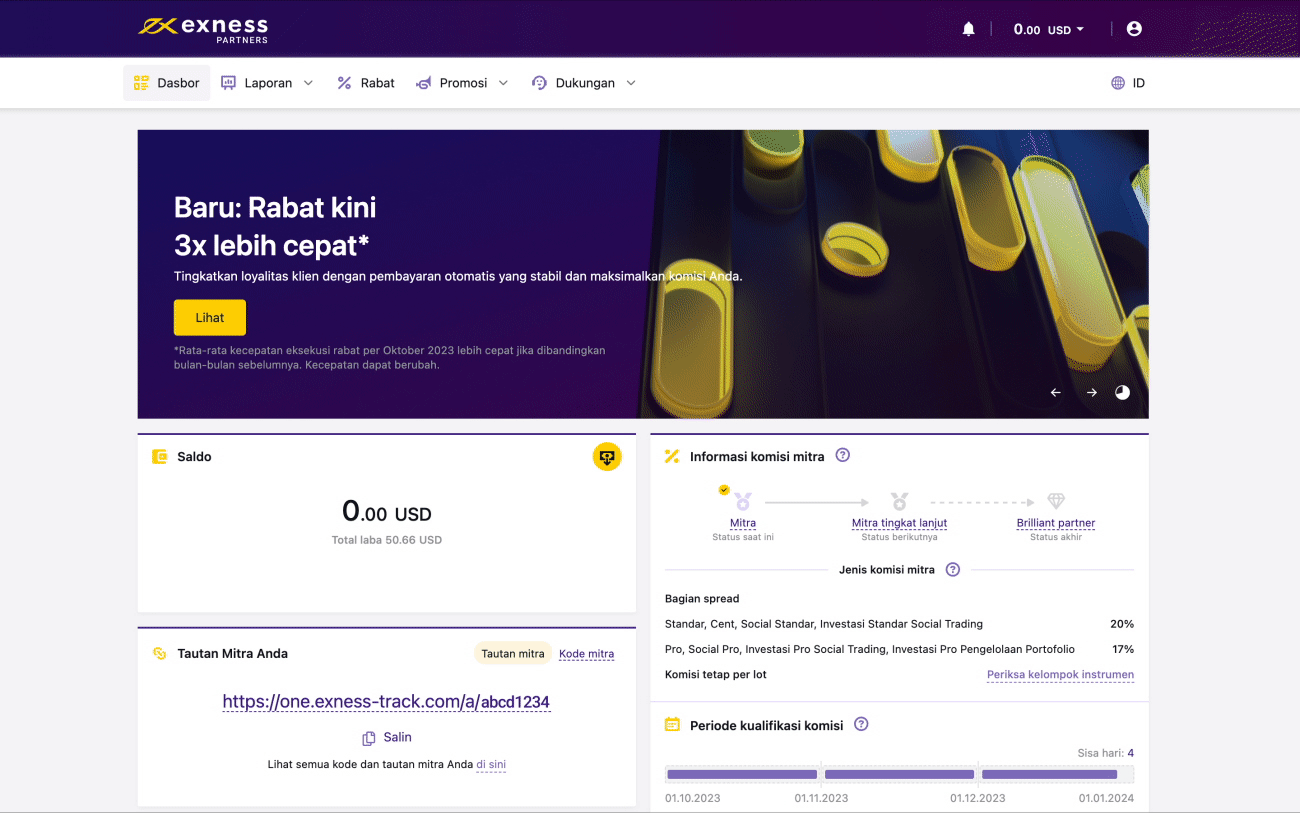Open help icon next to Informasi komisi mitra
This screenshot has width=1300, height=813.
pyautogui.click(x=843, y=456)
